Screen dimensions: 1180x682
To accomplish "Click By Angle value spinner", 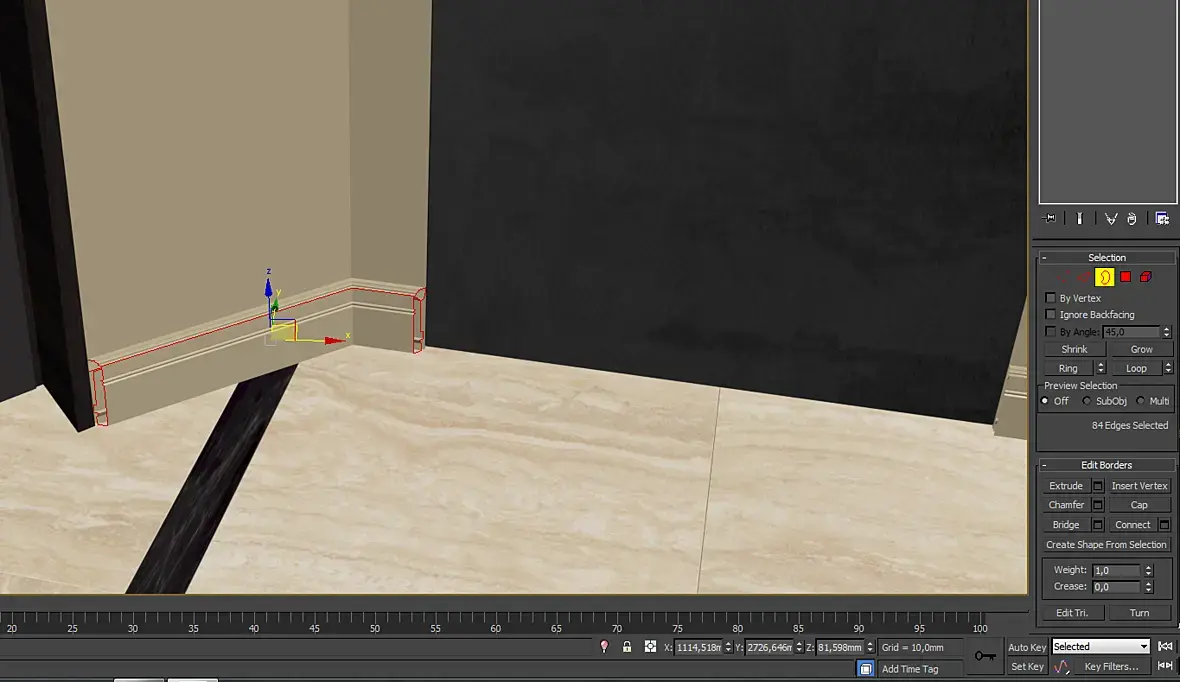I will pyautogui.click(x=1166, y=332).
